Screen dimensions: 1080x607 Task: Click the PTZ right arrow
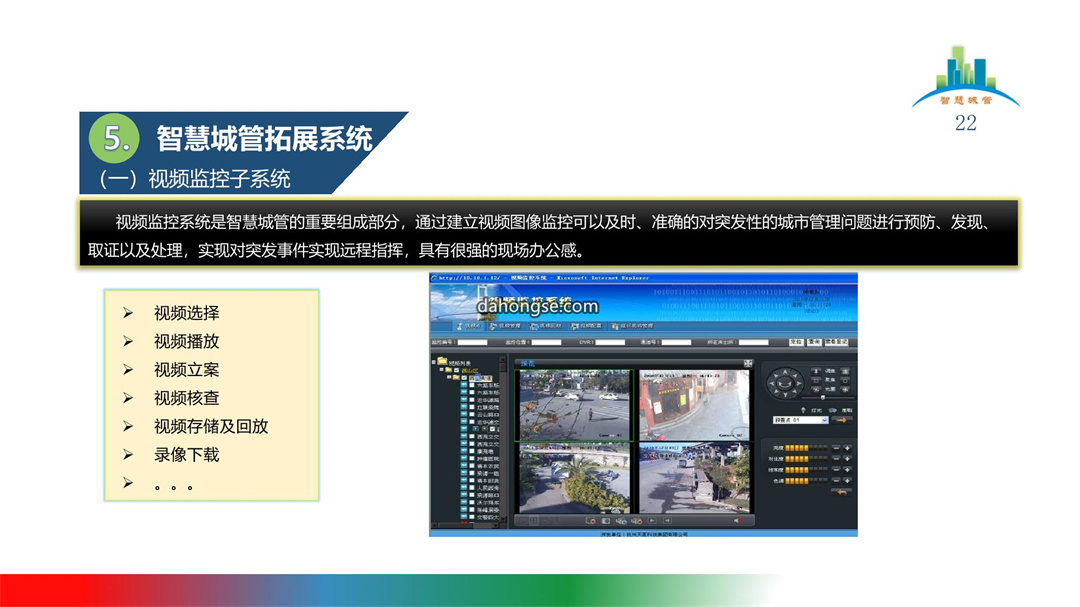tap(799, 383)
